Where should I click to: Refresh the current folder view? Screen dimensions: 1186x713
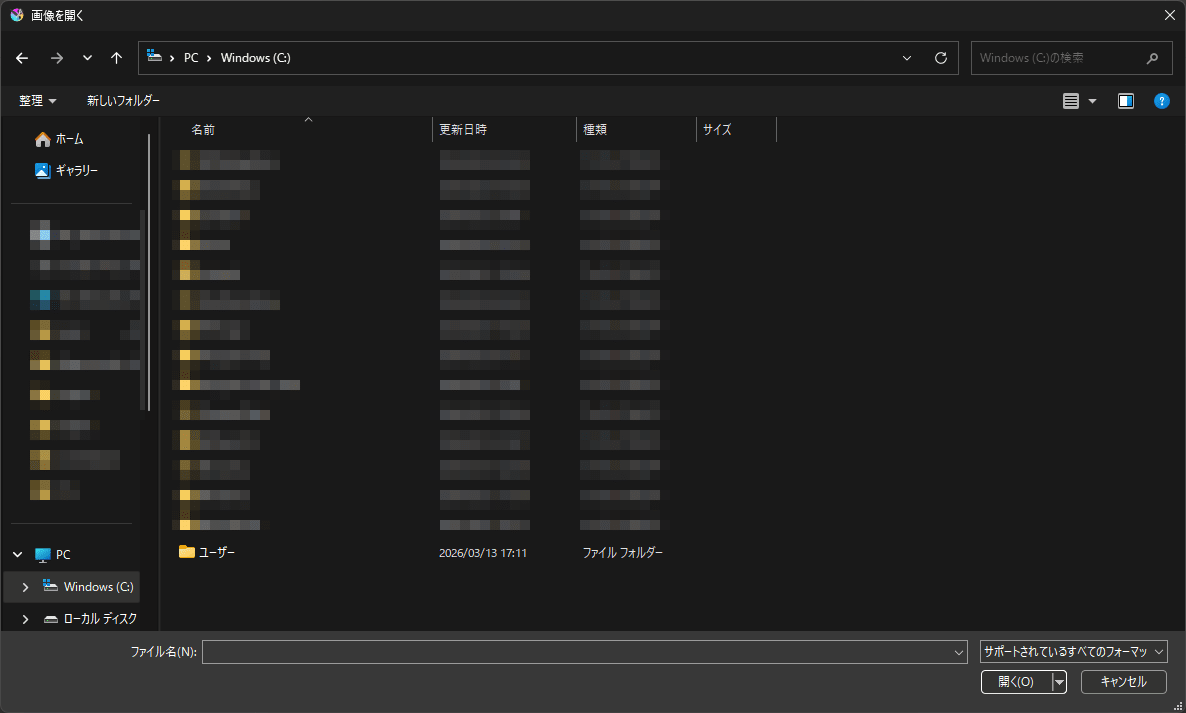coord(940,58)
